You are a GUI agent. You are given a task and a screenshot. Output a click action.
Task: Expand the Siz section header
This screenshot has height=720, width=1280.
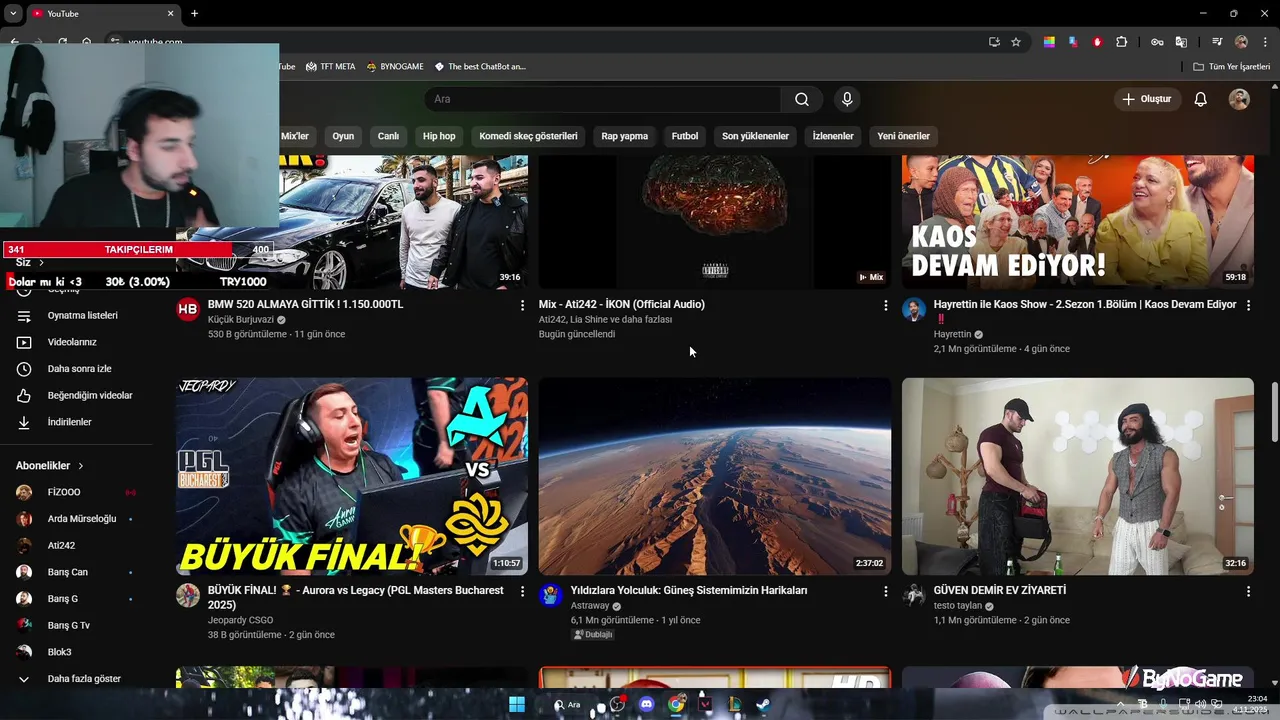pos(30,262)
